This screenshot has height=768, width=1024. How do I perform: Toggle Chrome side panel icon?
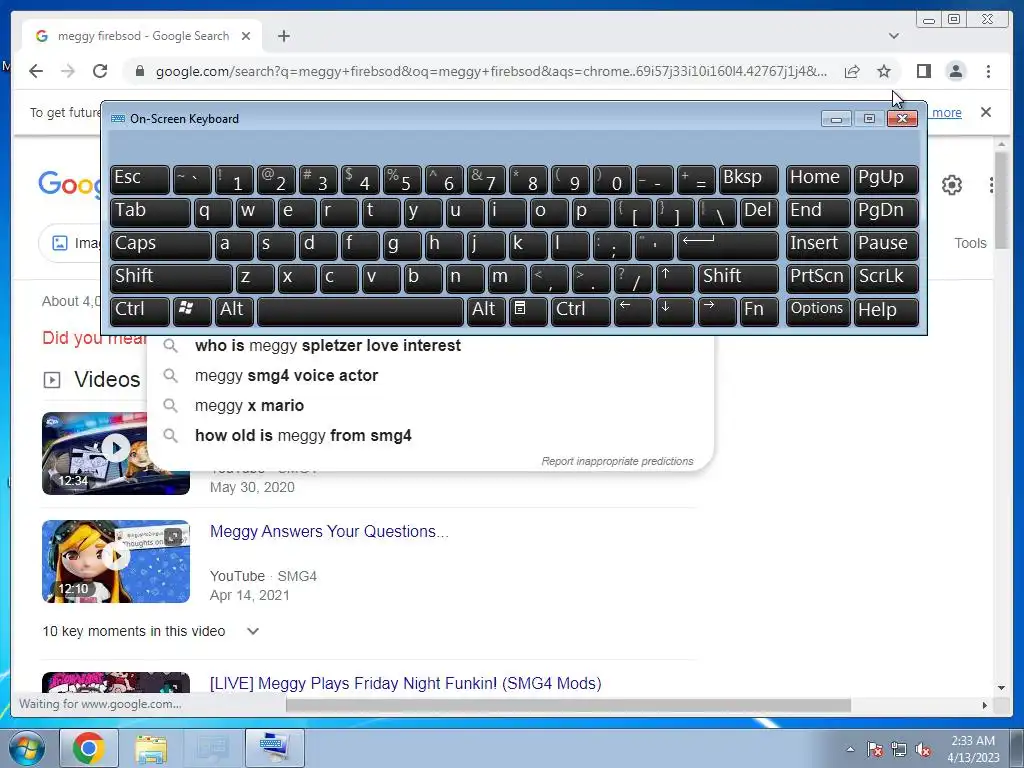(x=923, y=71)
